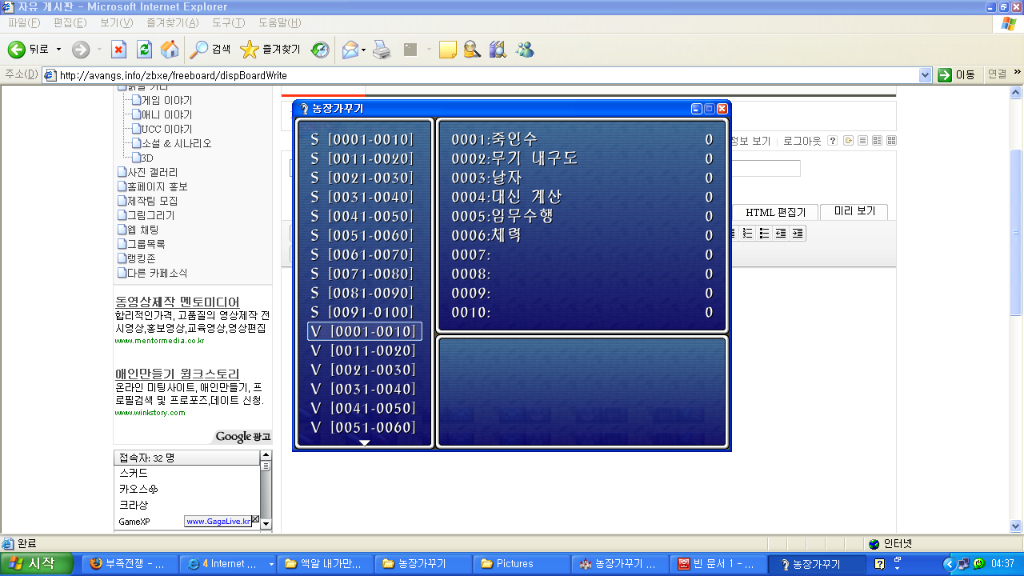Open the 편집(E) menu
Screen dimensions: 1024x576
pos(70,23)
